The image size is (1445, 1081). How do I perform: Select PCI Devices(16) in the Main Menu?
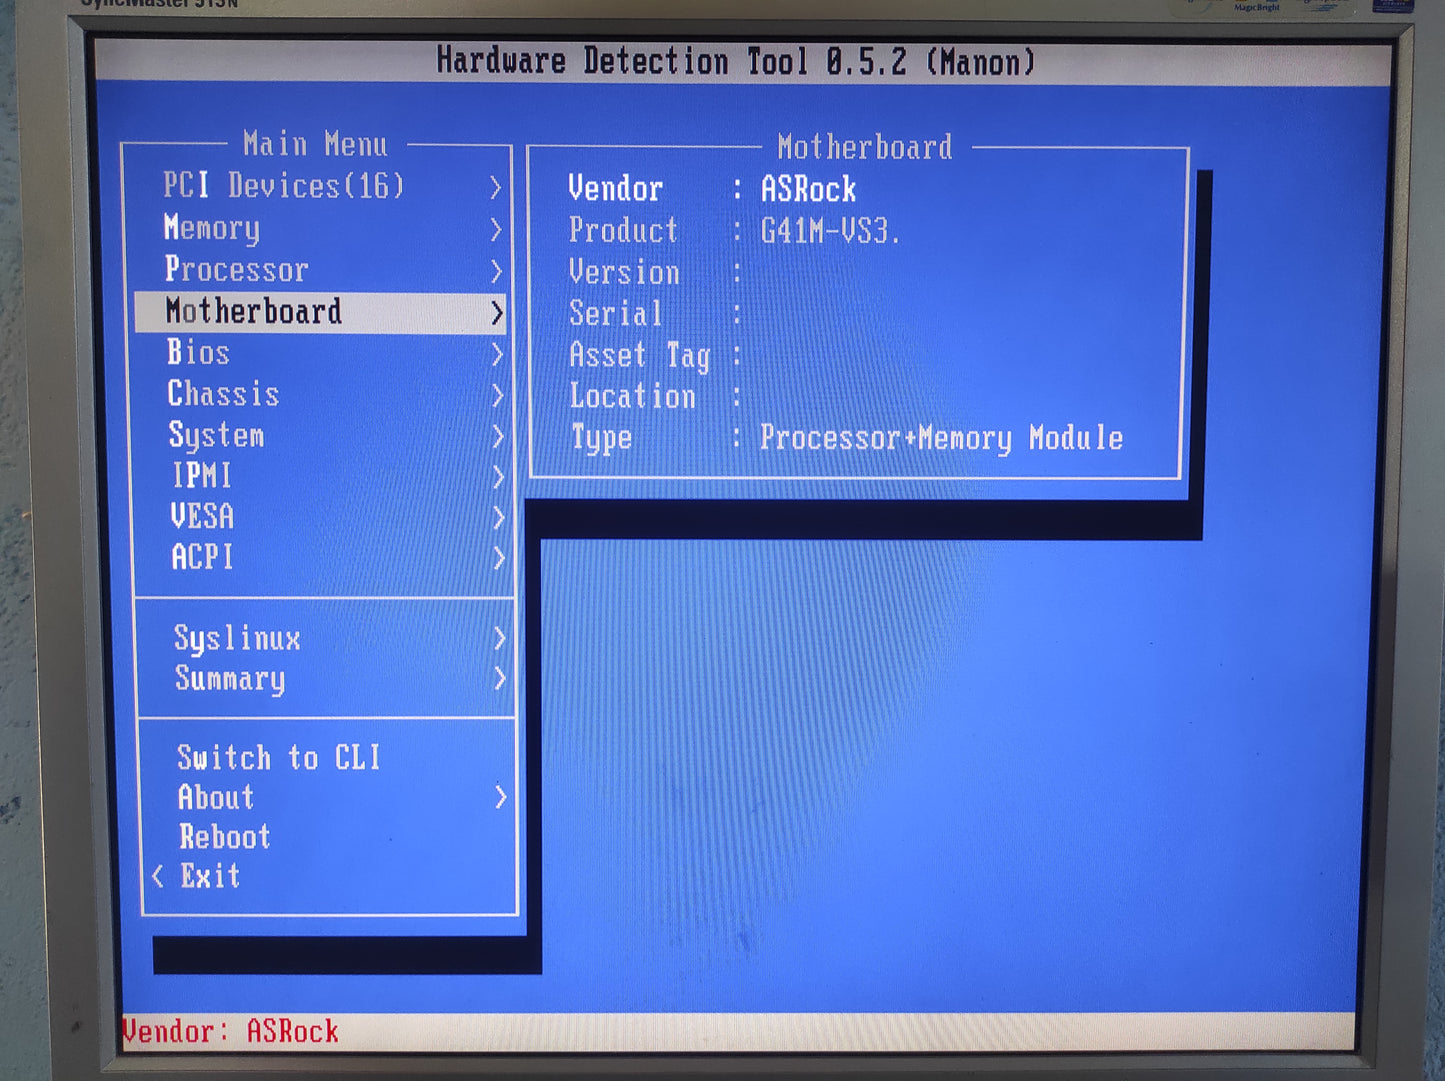click(283, 185)
